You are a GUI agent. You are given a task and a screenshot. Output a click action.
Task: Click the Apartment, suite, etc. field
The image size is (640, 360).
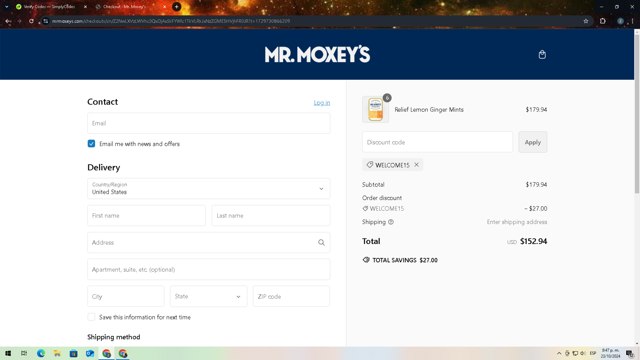tap(209, 269)
